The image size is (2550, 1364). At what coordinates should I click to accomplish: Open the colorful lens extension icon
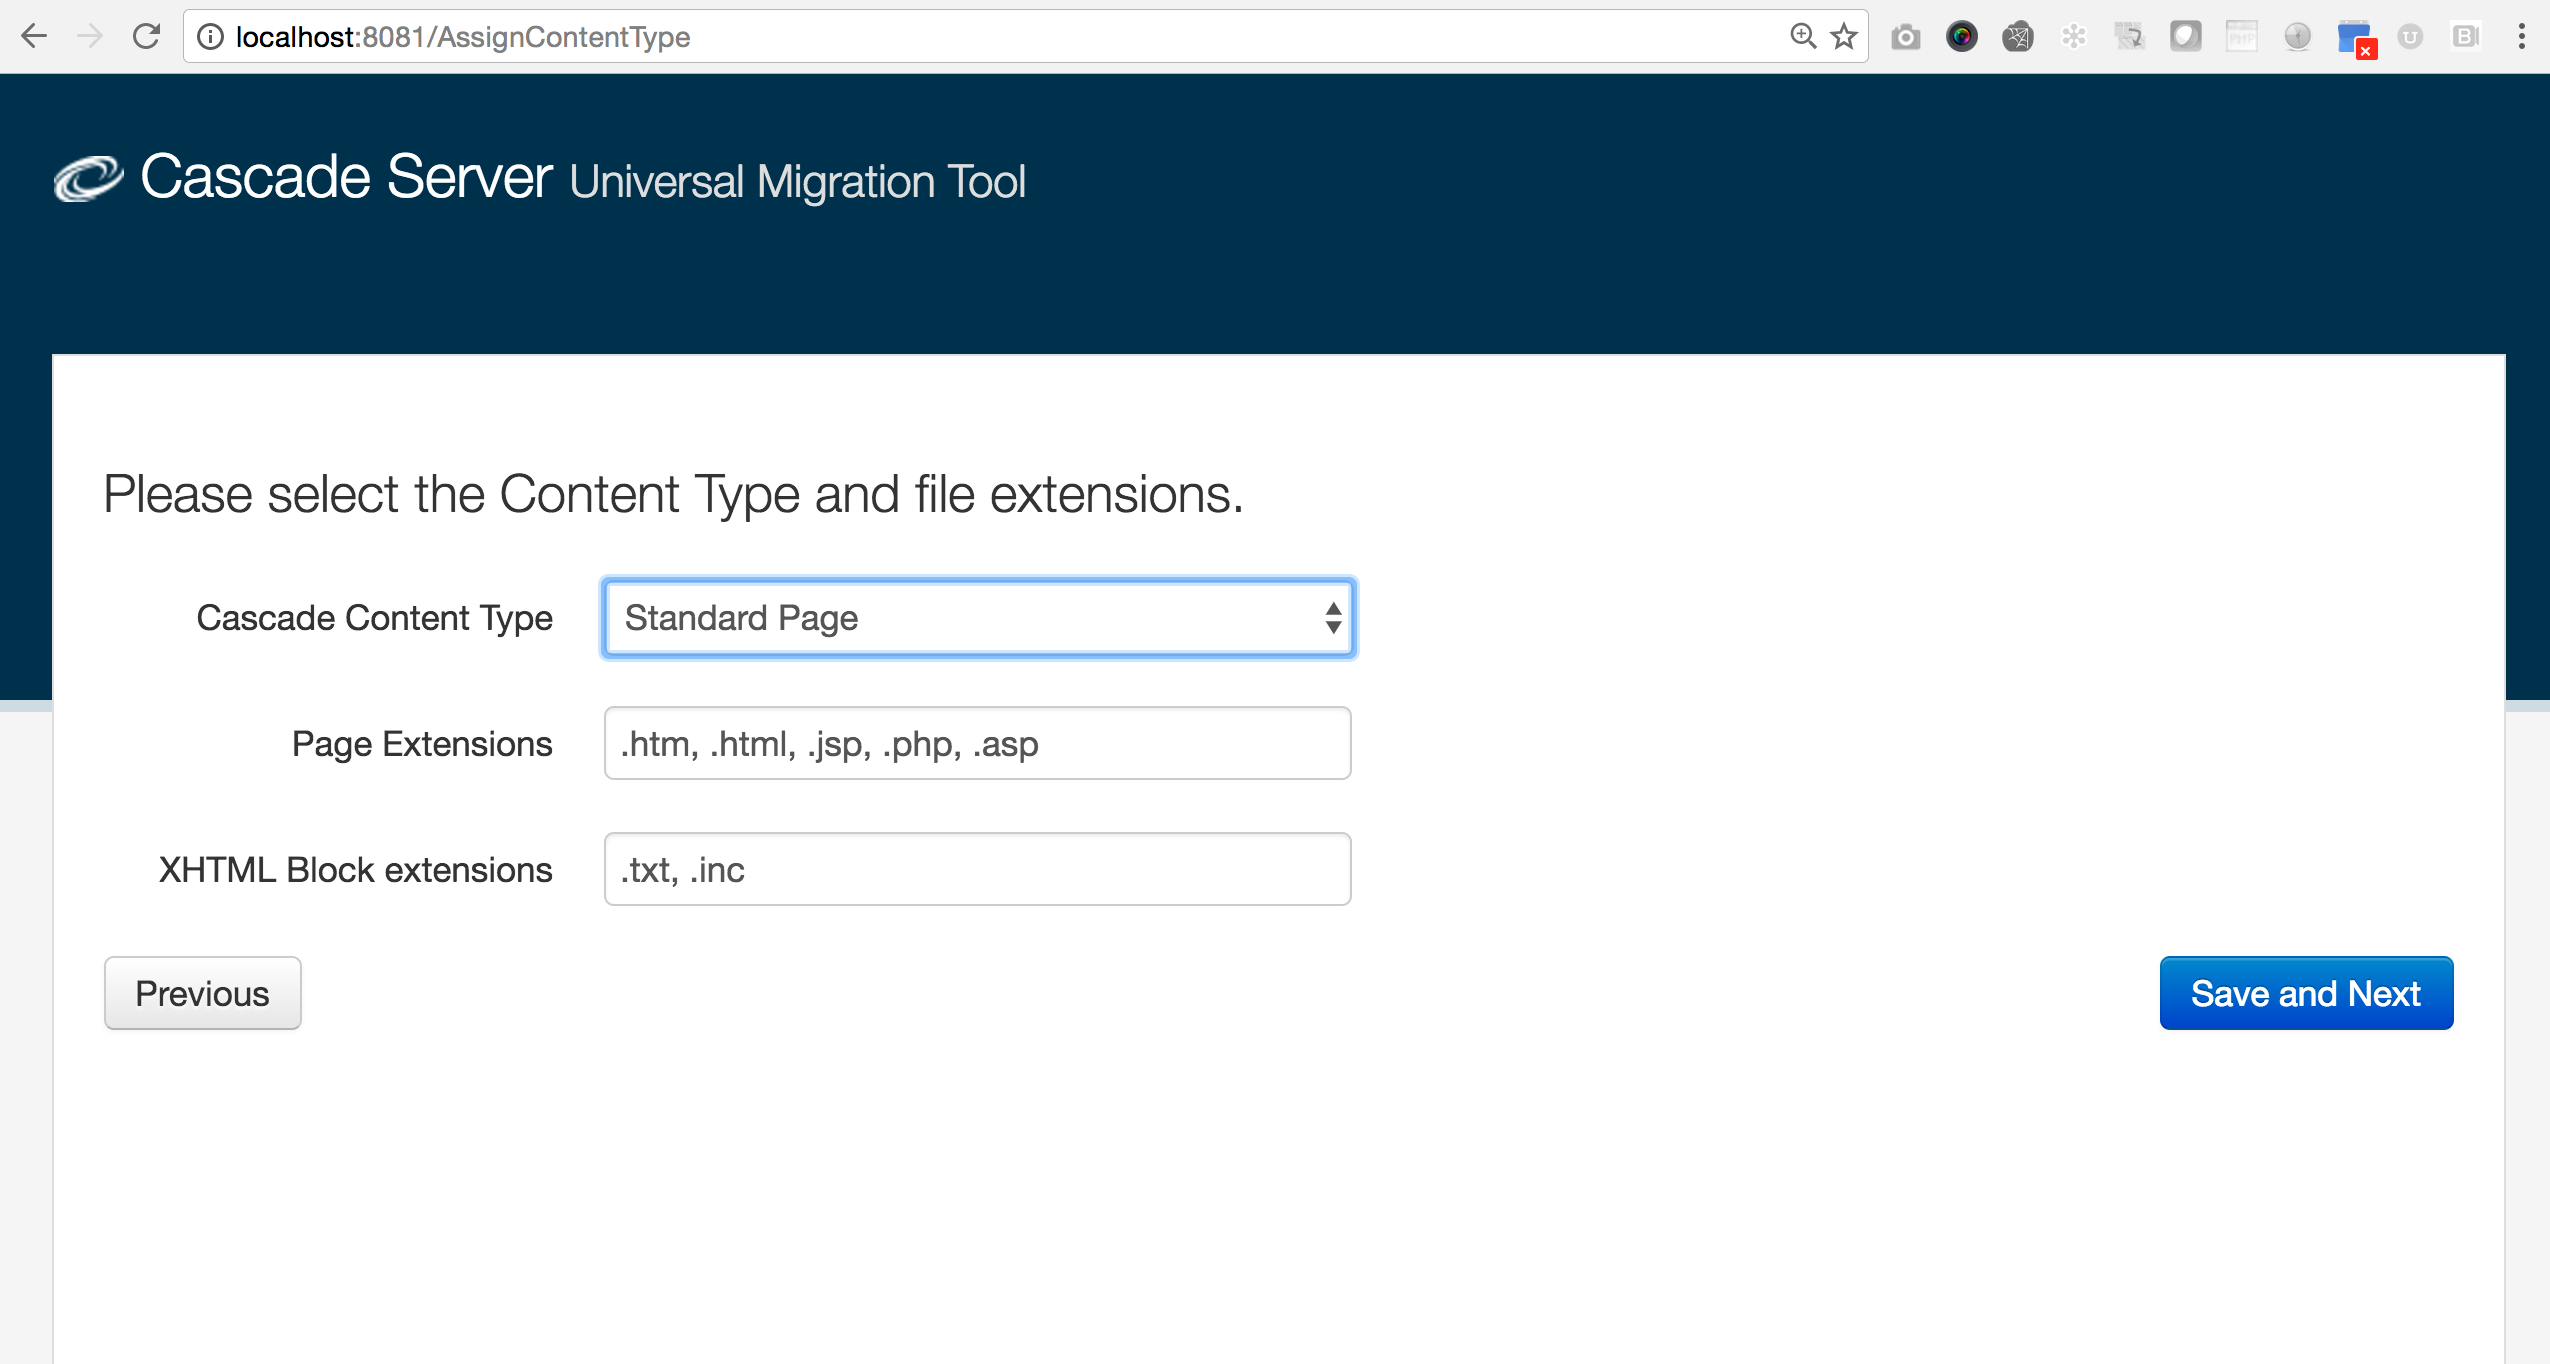[1962, 37]
